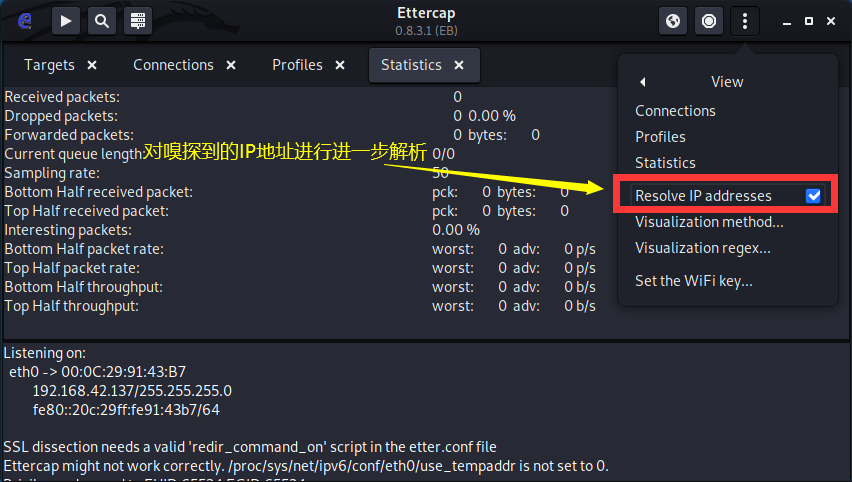The image size is (852, 482).
Task: Click the SSL dissection warning line
Action: point(250,447)
